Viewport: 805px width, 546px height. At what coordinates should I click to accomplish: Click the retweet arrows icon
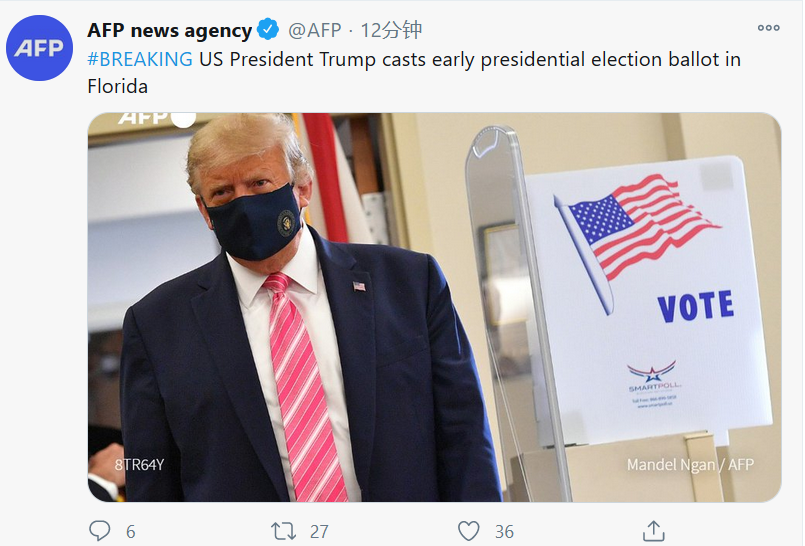tap(284, 530)
